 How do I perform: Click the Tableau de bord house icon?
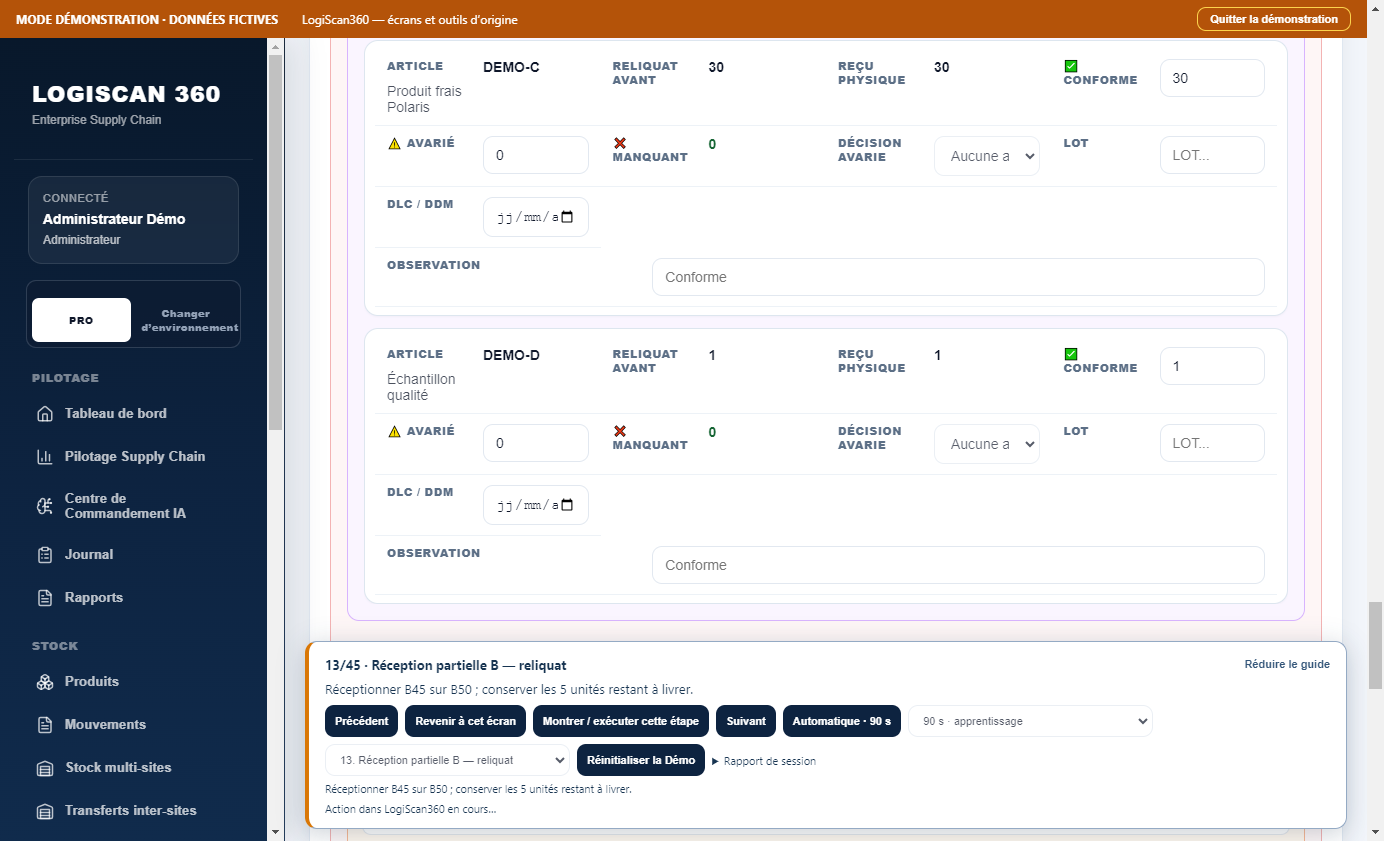pyautogui.click(x=44, y=414)
